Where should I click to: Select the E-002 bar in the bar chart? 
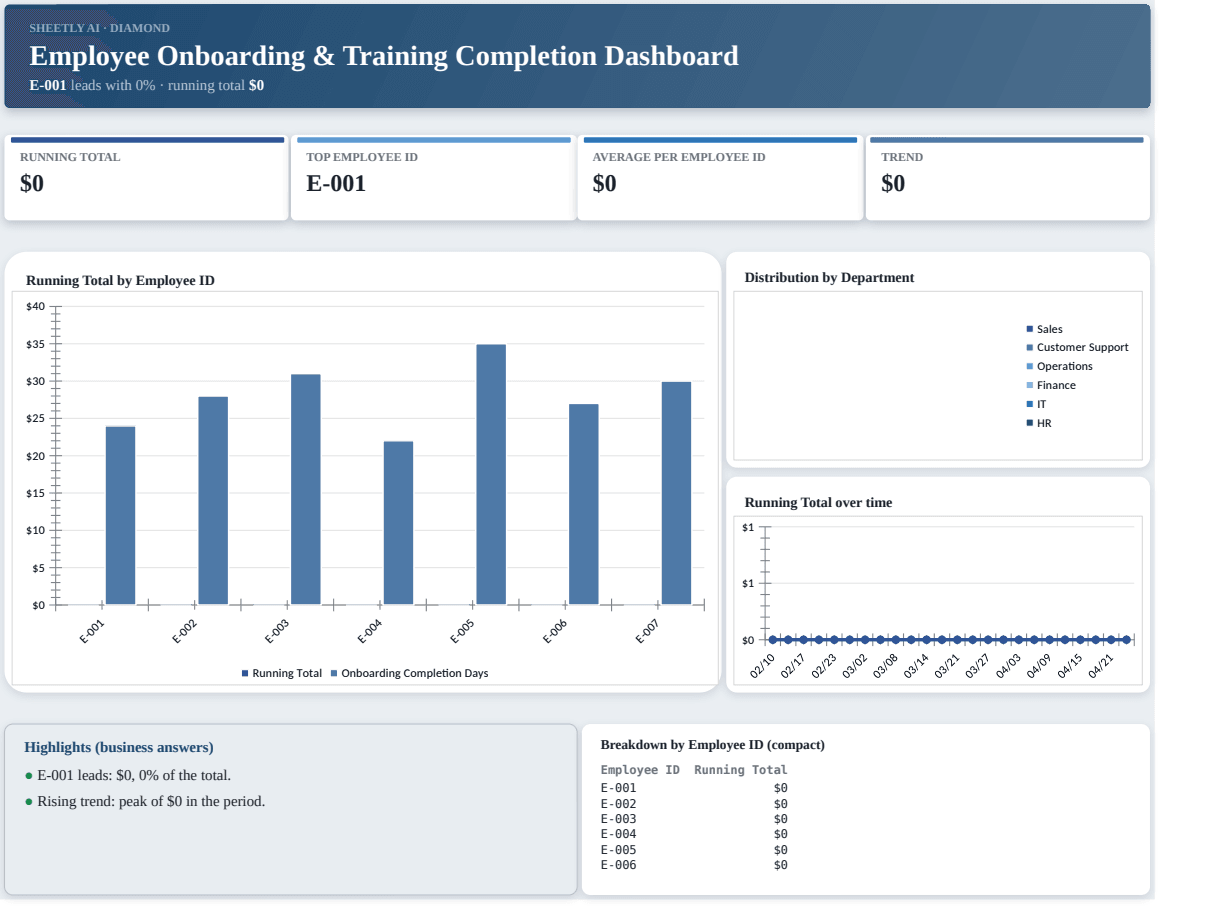click(213, 500)
